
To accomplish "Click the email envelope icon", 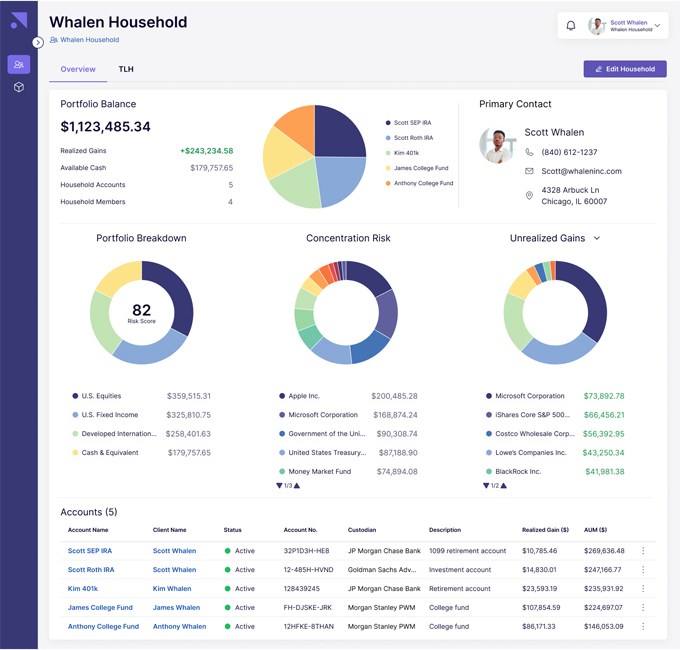I will 529,171.
